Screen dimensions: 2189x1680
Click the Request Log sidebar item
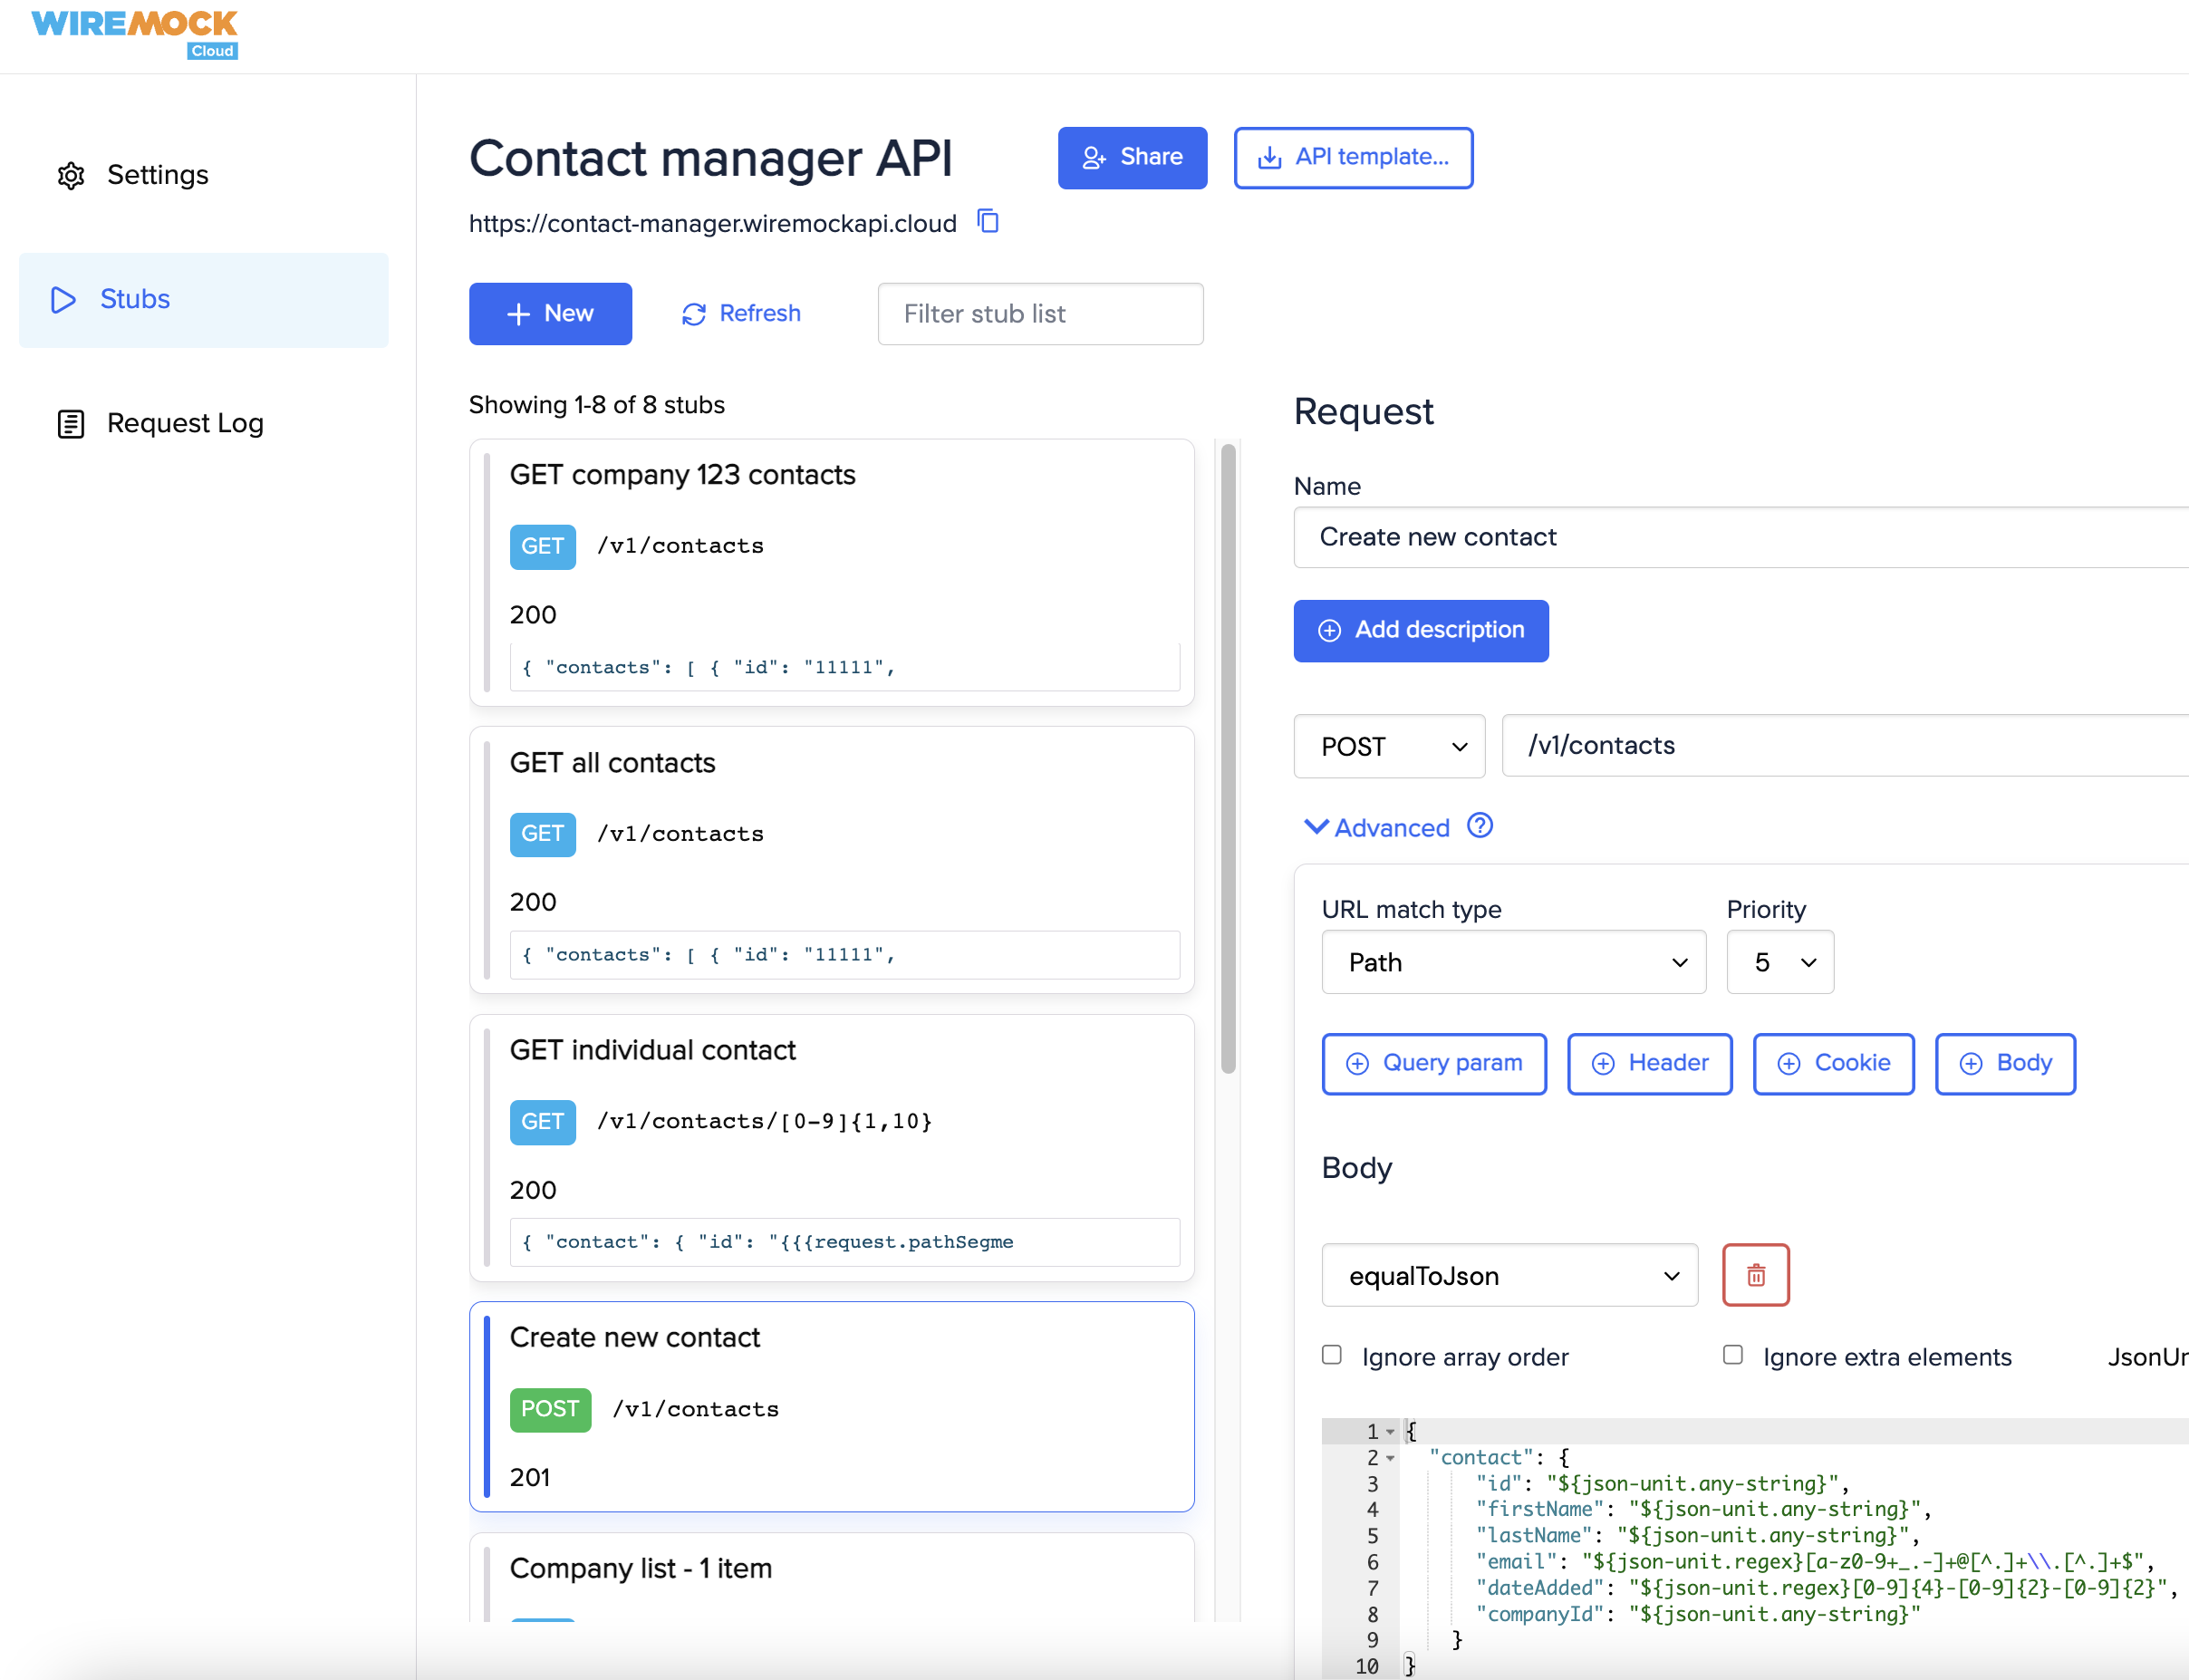point(183,421)
